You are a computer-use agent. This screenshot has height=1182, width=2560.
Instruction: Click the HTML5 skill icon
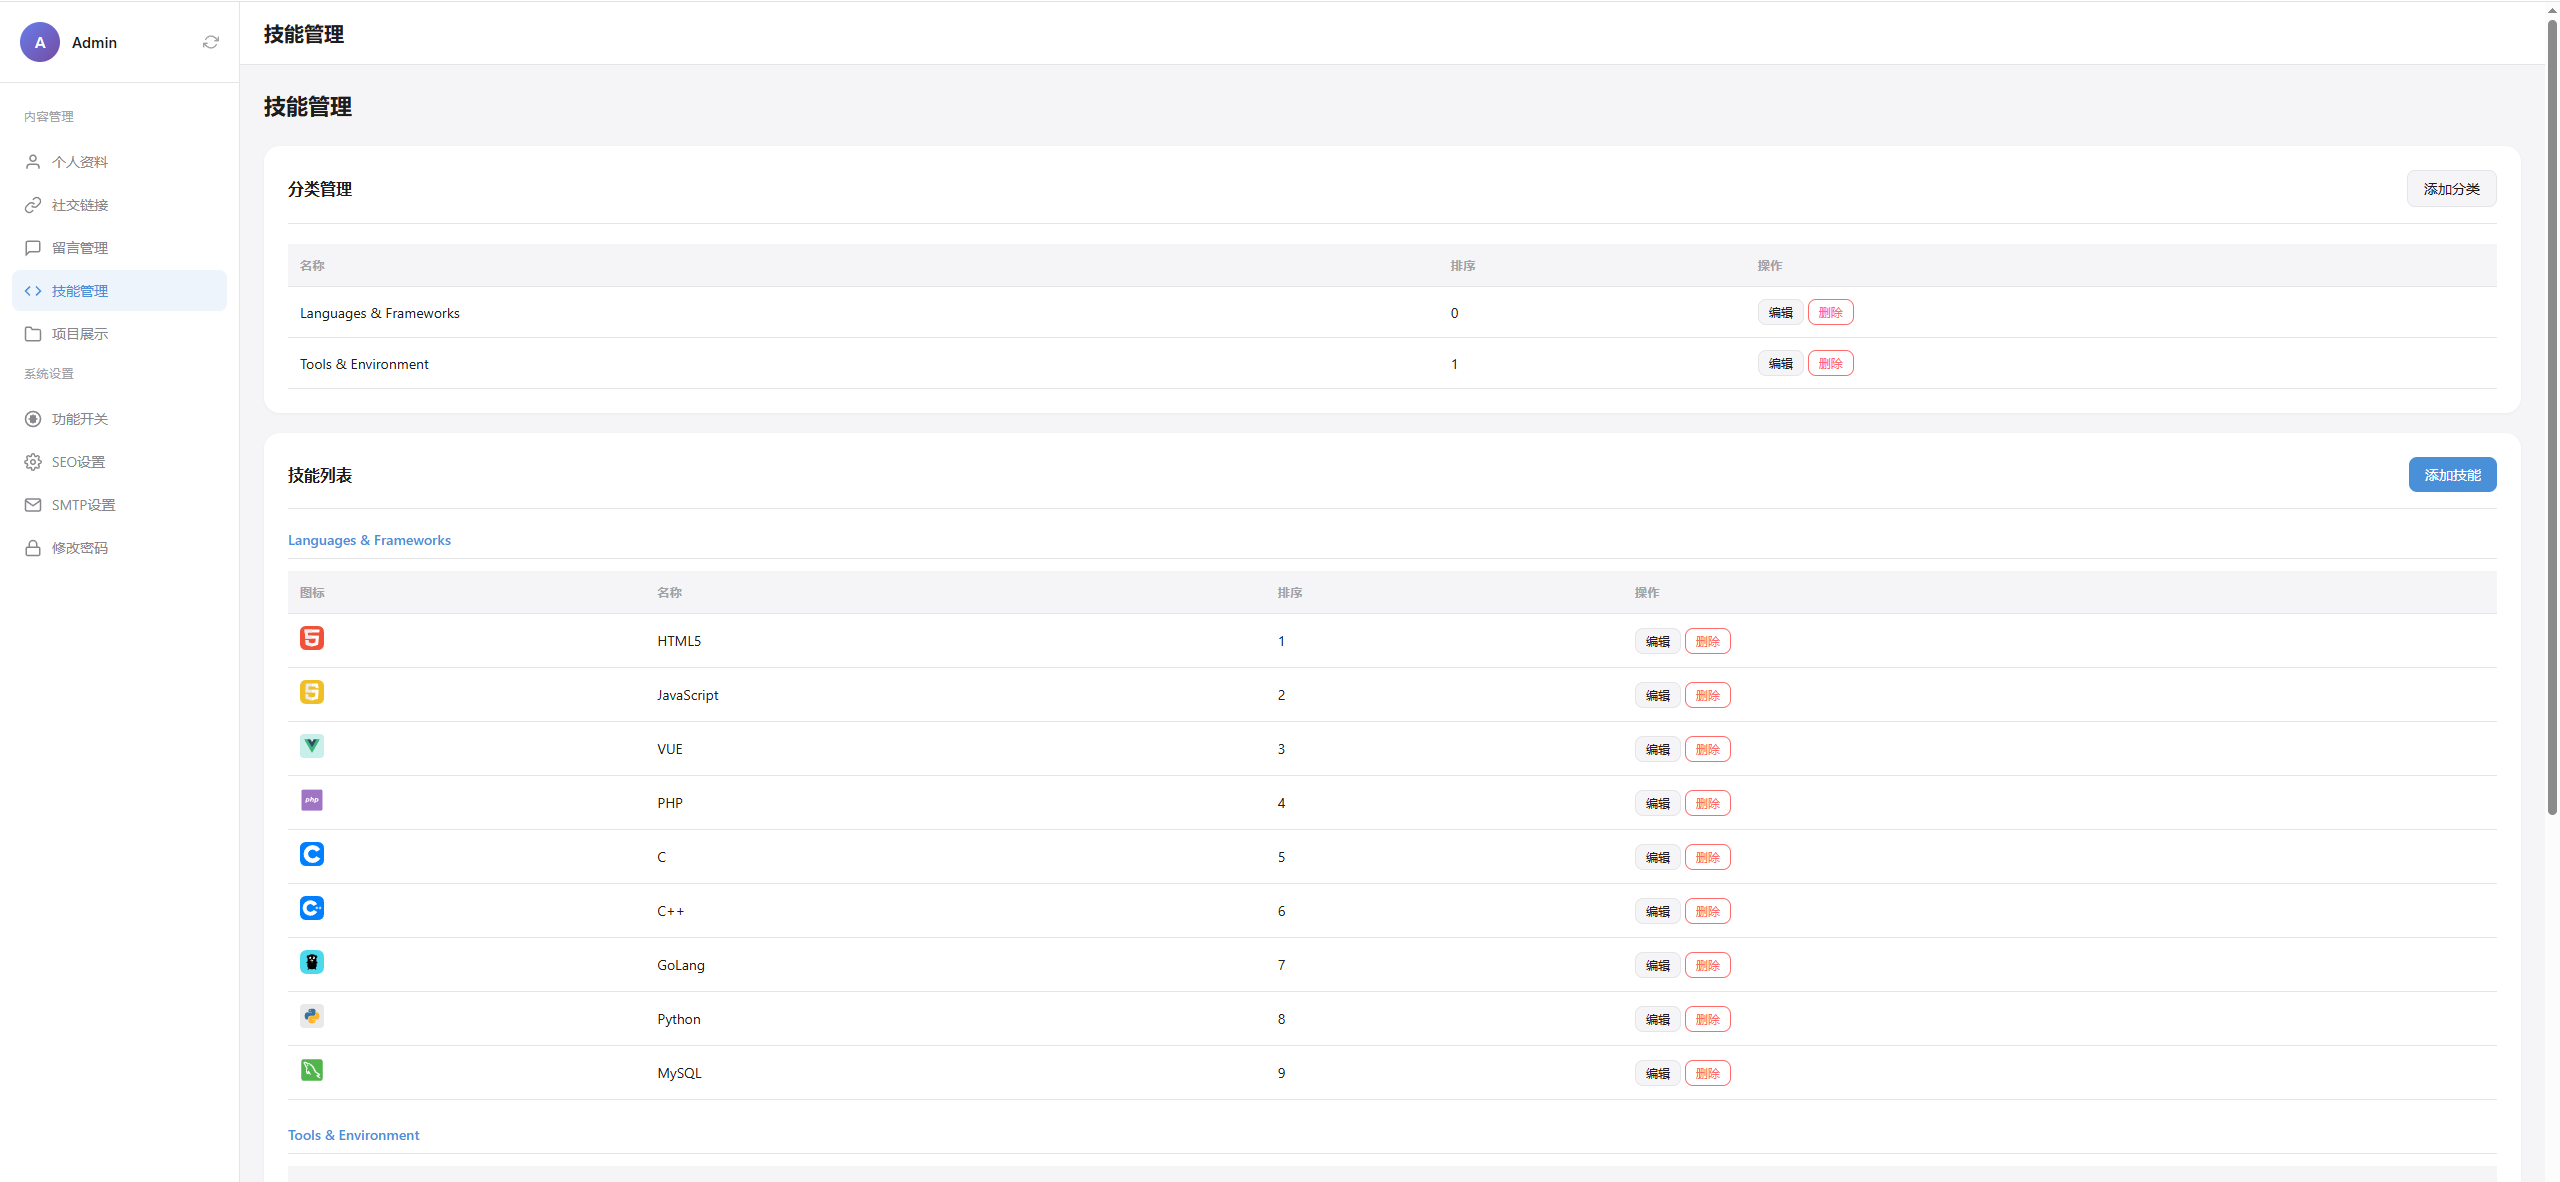[x=312, y=638]
